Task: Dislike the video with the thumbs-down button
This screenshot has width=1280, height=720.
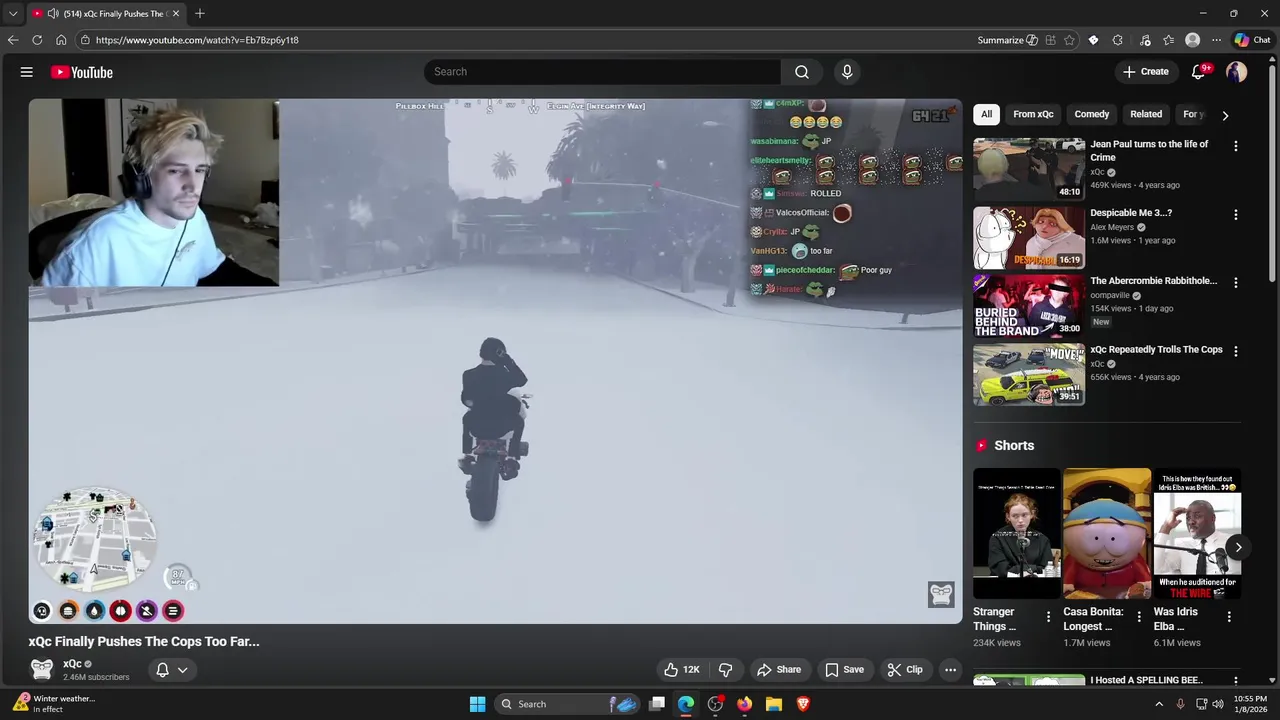Action: [x=726, y=670]
